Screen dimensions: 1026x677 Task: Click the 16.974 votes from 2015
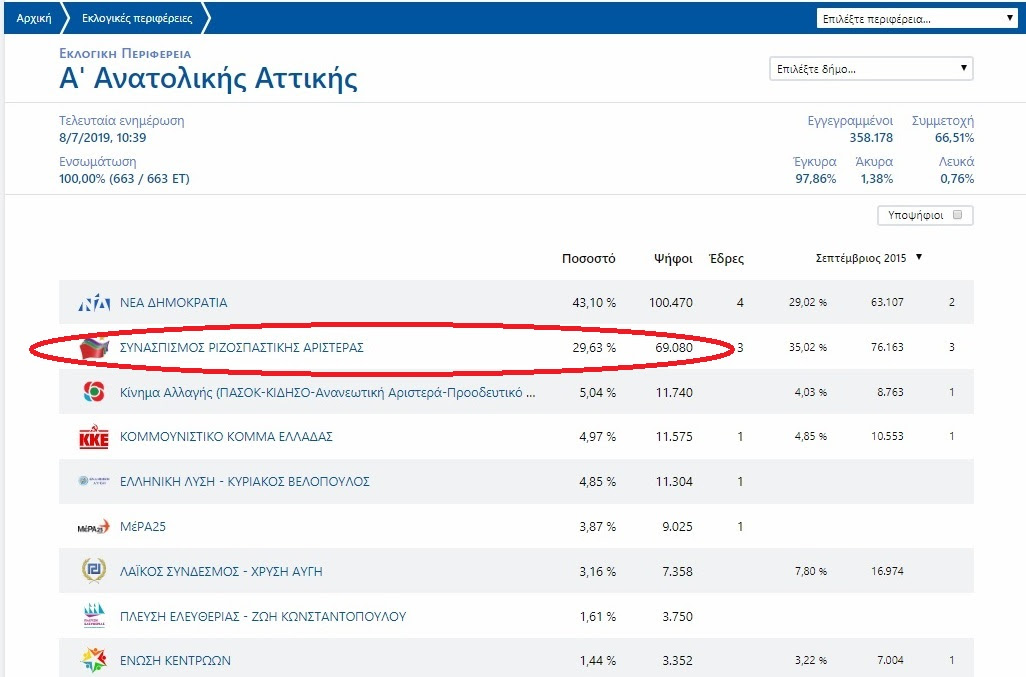coord(887,570)
